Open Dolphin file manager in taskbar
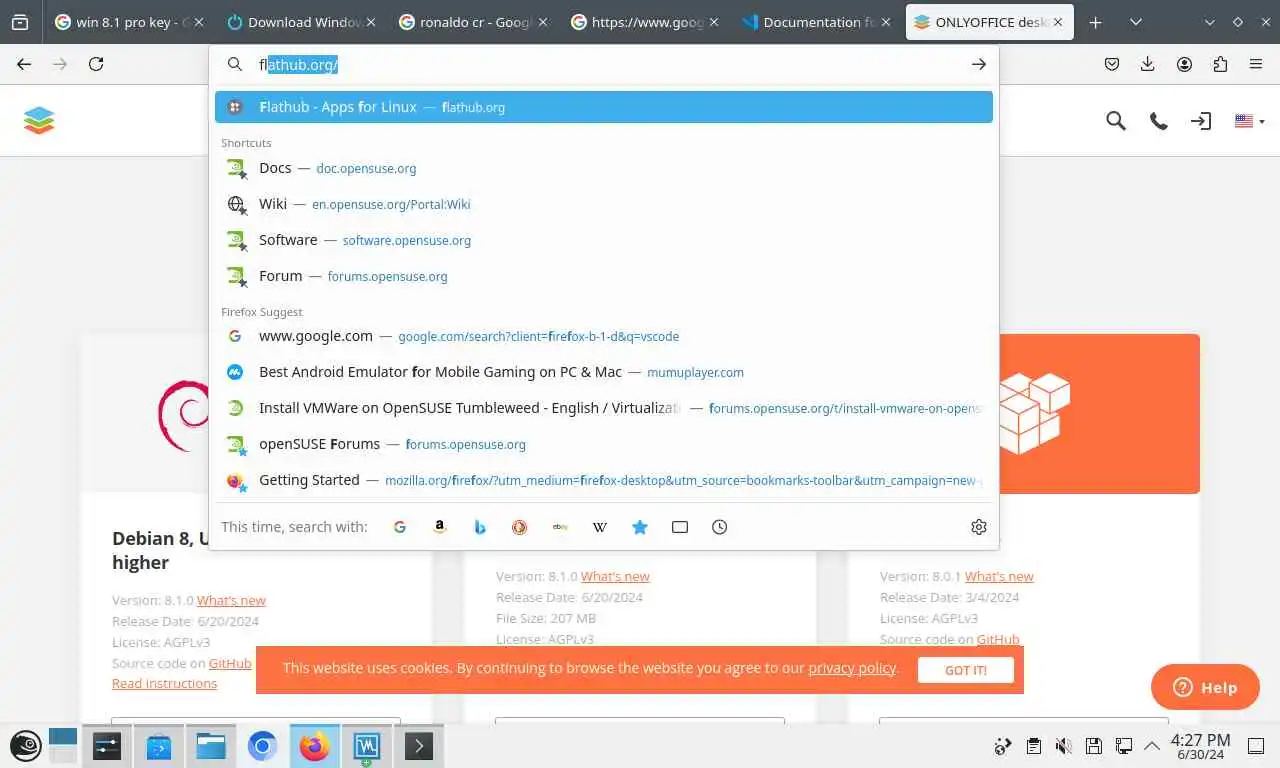This screenshot has width=1280, height=768. tap(210, 746)
